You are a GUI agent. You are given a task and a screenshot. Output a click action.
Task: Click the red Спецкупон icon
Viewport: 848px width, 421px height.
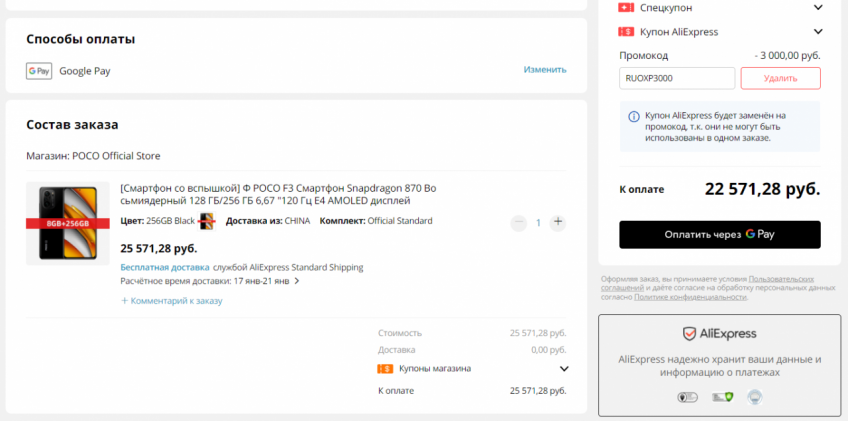[x=627, y=7]
